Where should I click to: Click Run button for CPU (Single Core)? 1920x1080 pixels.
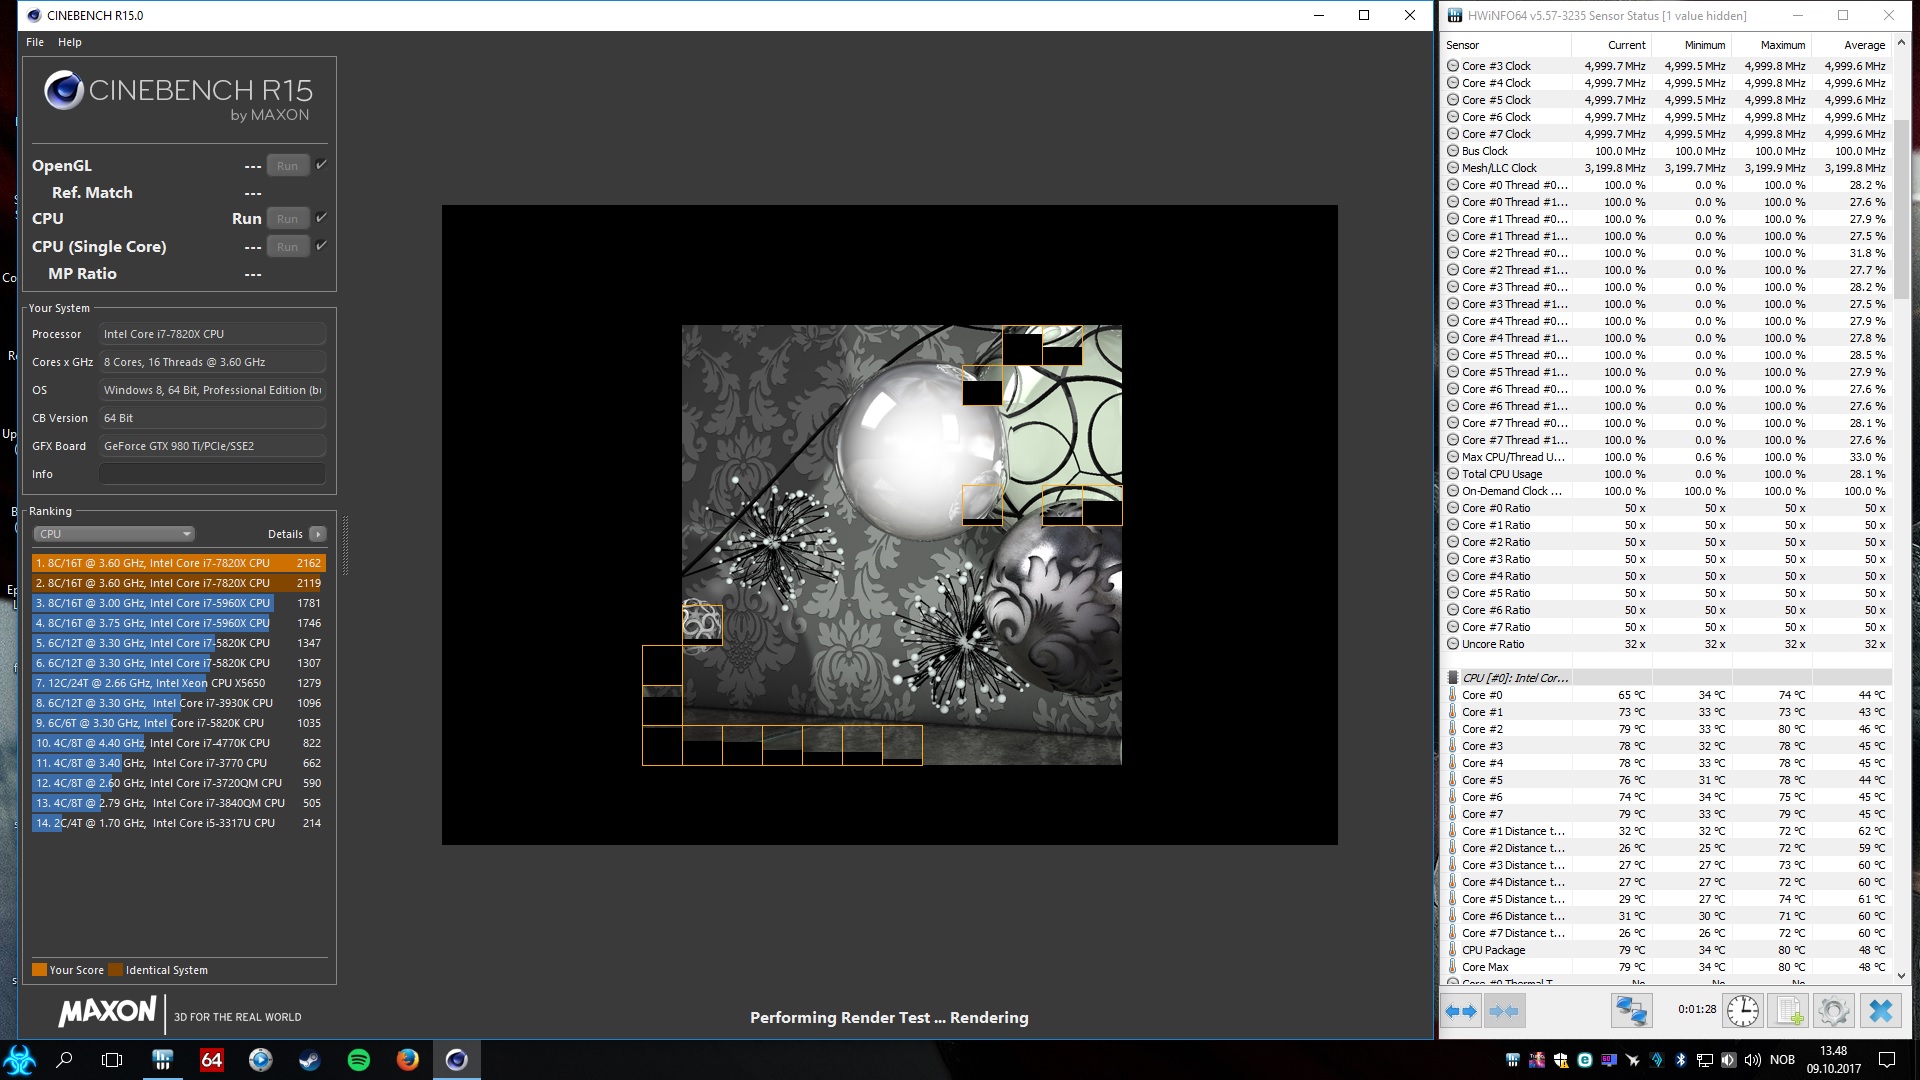pos(288,247)
